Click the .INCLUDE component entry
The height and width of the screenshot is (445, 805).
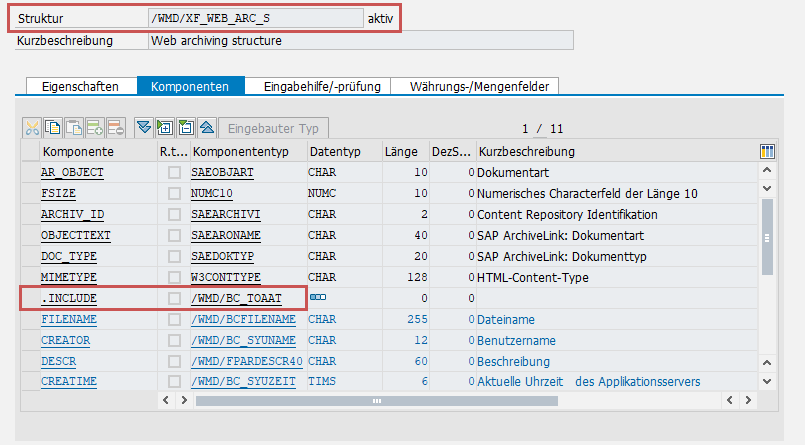[69, 298]
